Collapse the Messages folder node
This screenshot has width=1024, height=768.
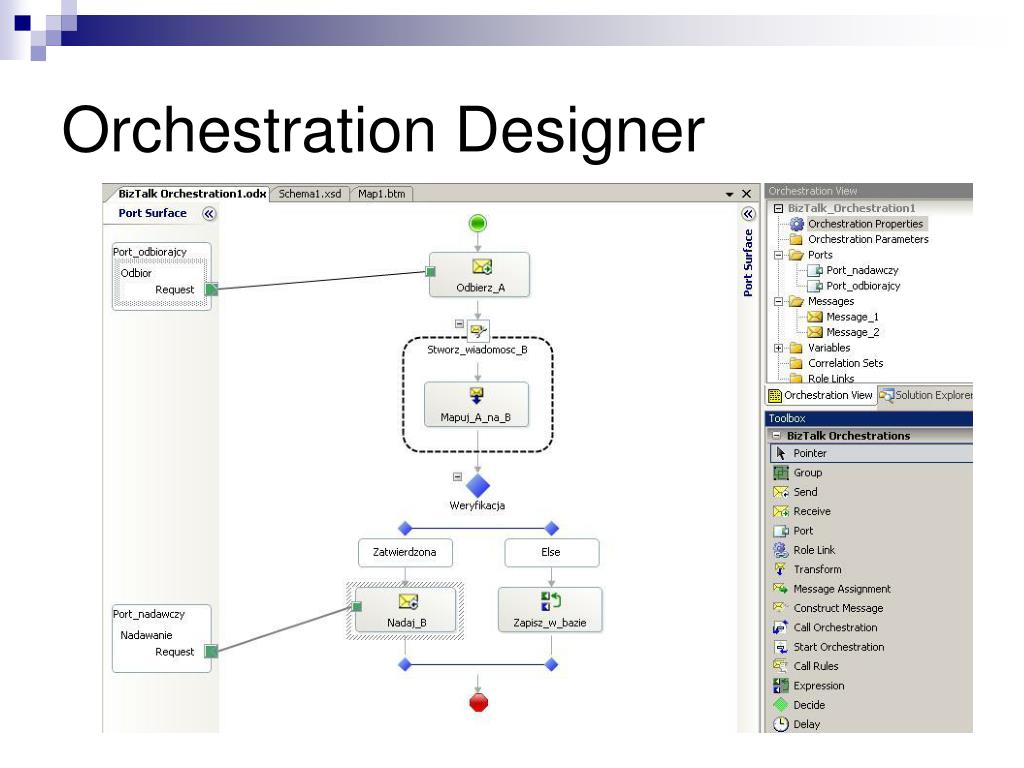tap(778, 302)
